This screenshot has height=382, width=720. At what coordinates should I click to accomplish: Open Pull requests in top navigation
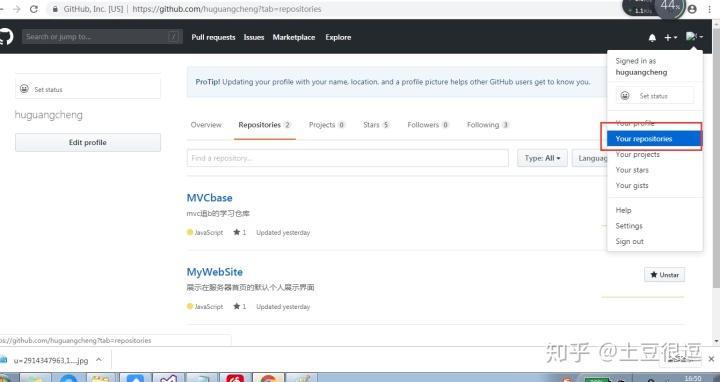213,37
